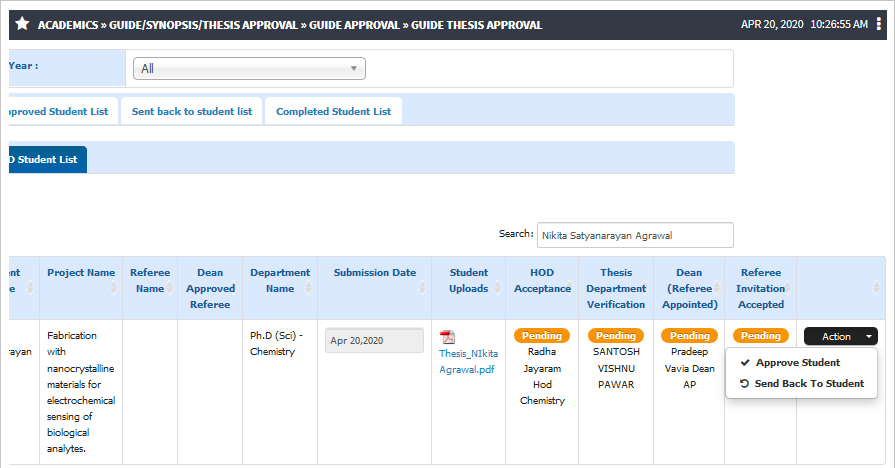Open the PDF icon under Student Uploads
The width and height of the screenshot is (895, 468).
[x=448, y=337]
